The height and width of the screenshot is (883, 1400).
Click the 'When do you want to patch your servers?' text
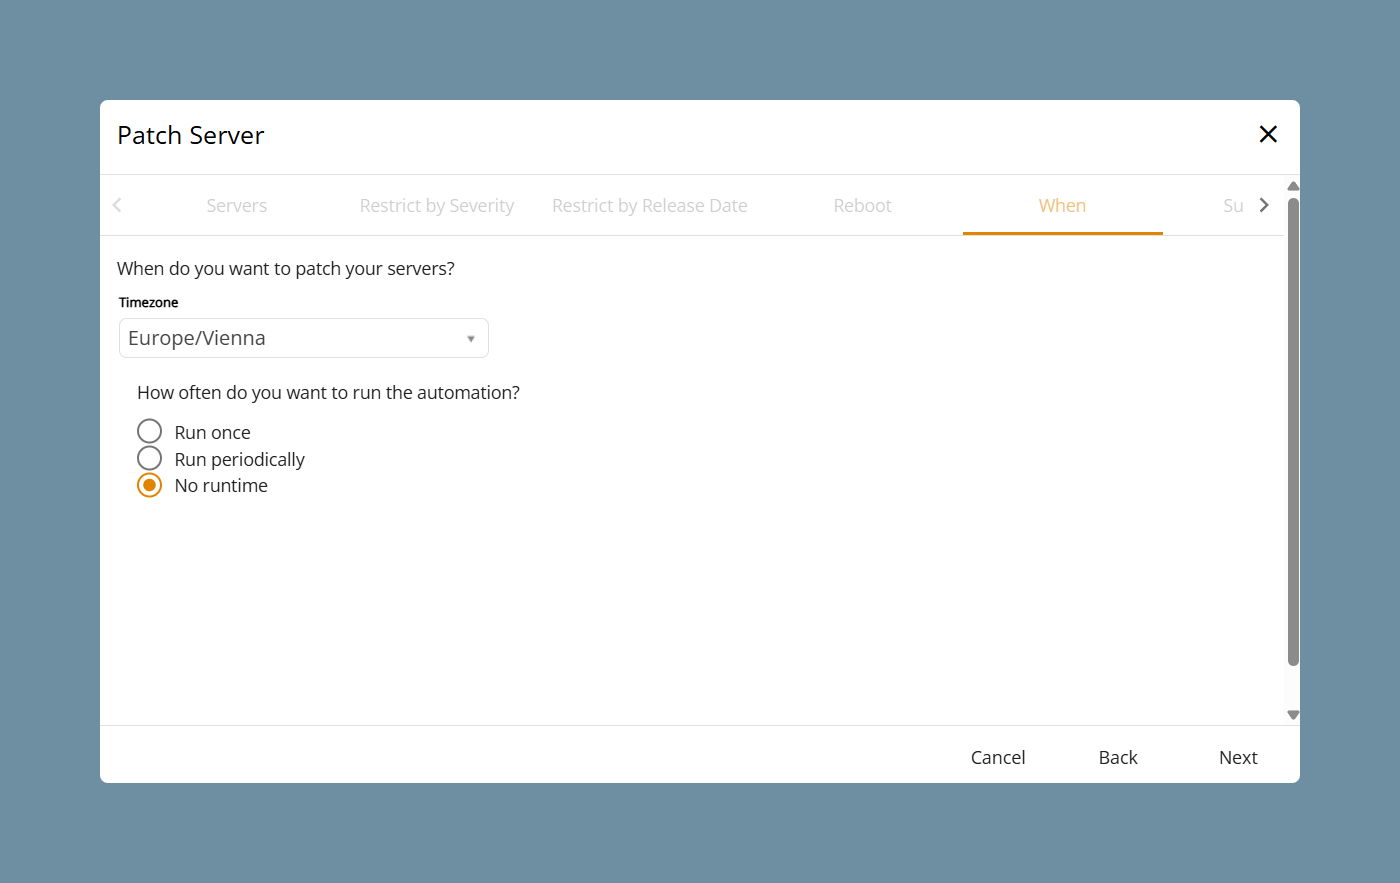(286, 268)
